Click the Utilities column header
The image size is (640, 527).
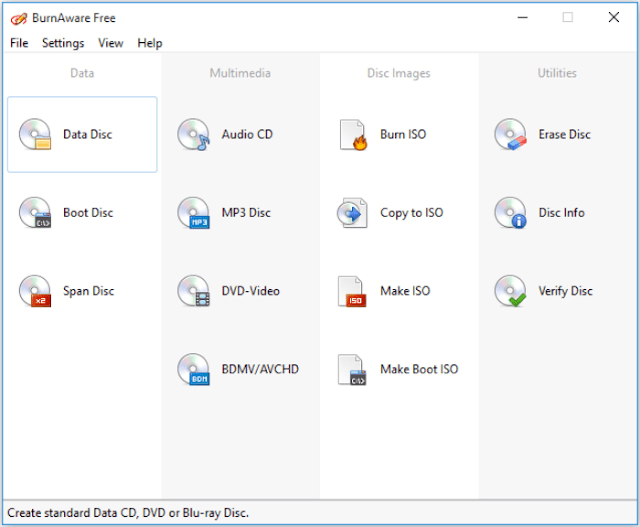tap(557, 73)
